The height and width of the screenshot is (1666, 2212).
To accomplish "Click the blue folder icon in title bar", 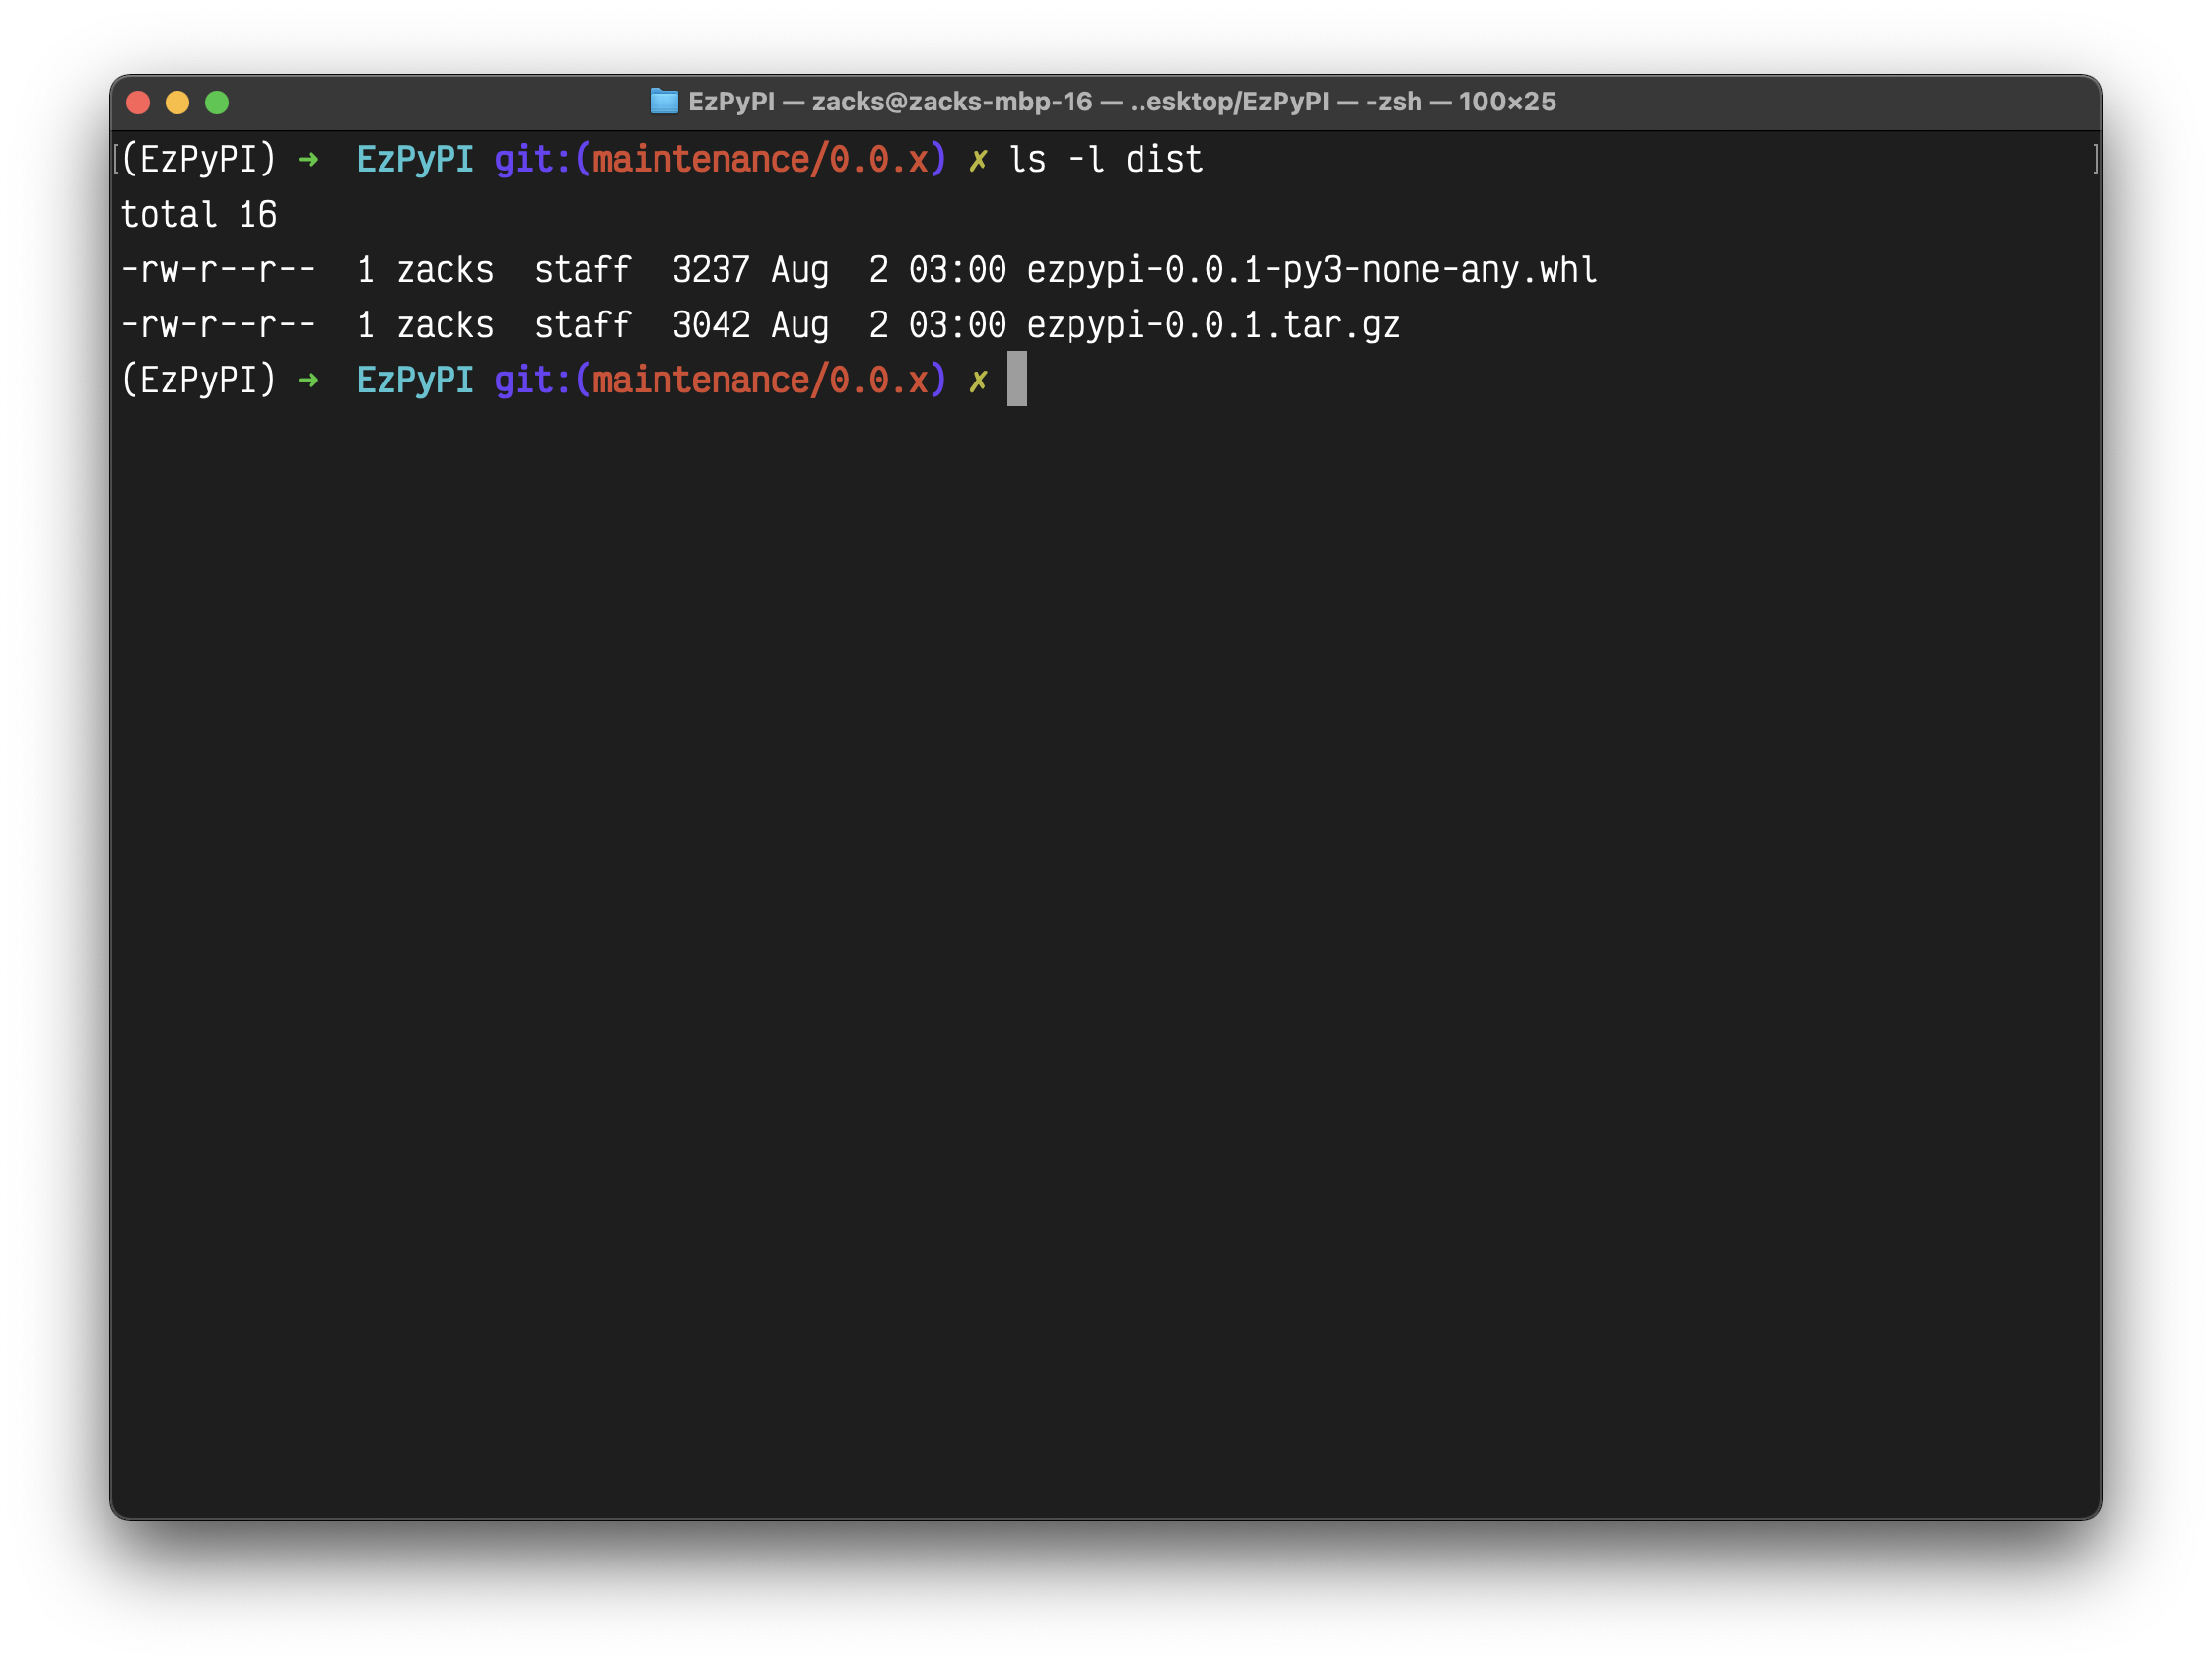I will pyautogui.click(x=663, y=101).
